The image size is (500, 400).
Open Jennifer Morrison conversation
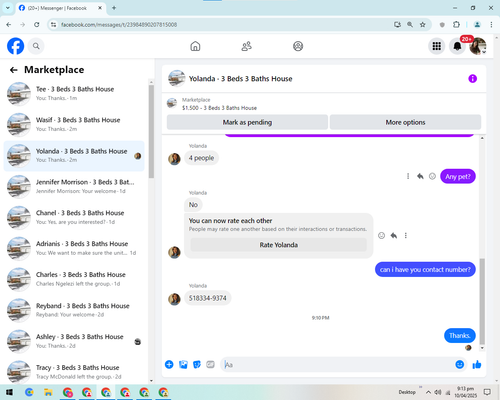74,186
